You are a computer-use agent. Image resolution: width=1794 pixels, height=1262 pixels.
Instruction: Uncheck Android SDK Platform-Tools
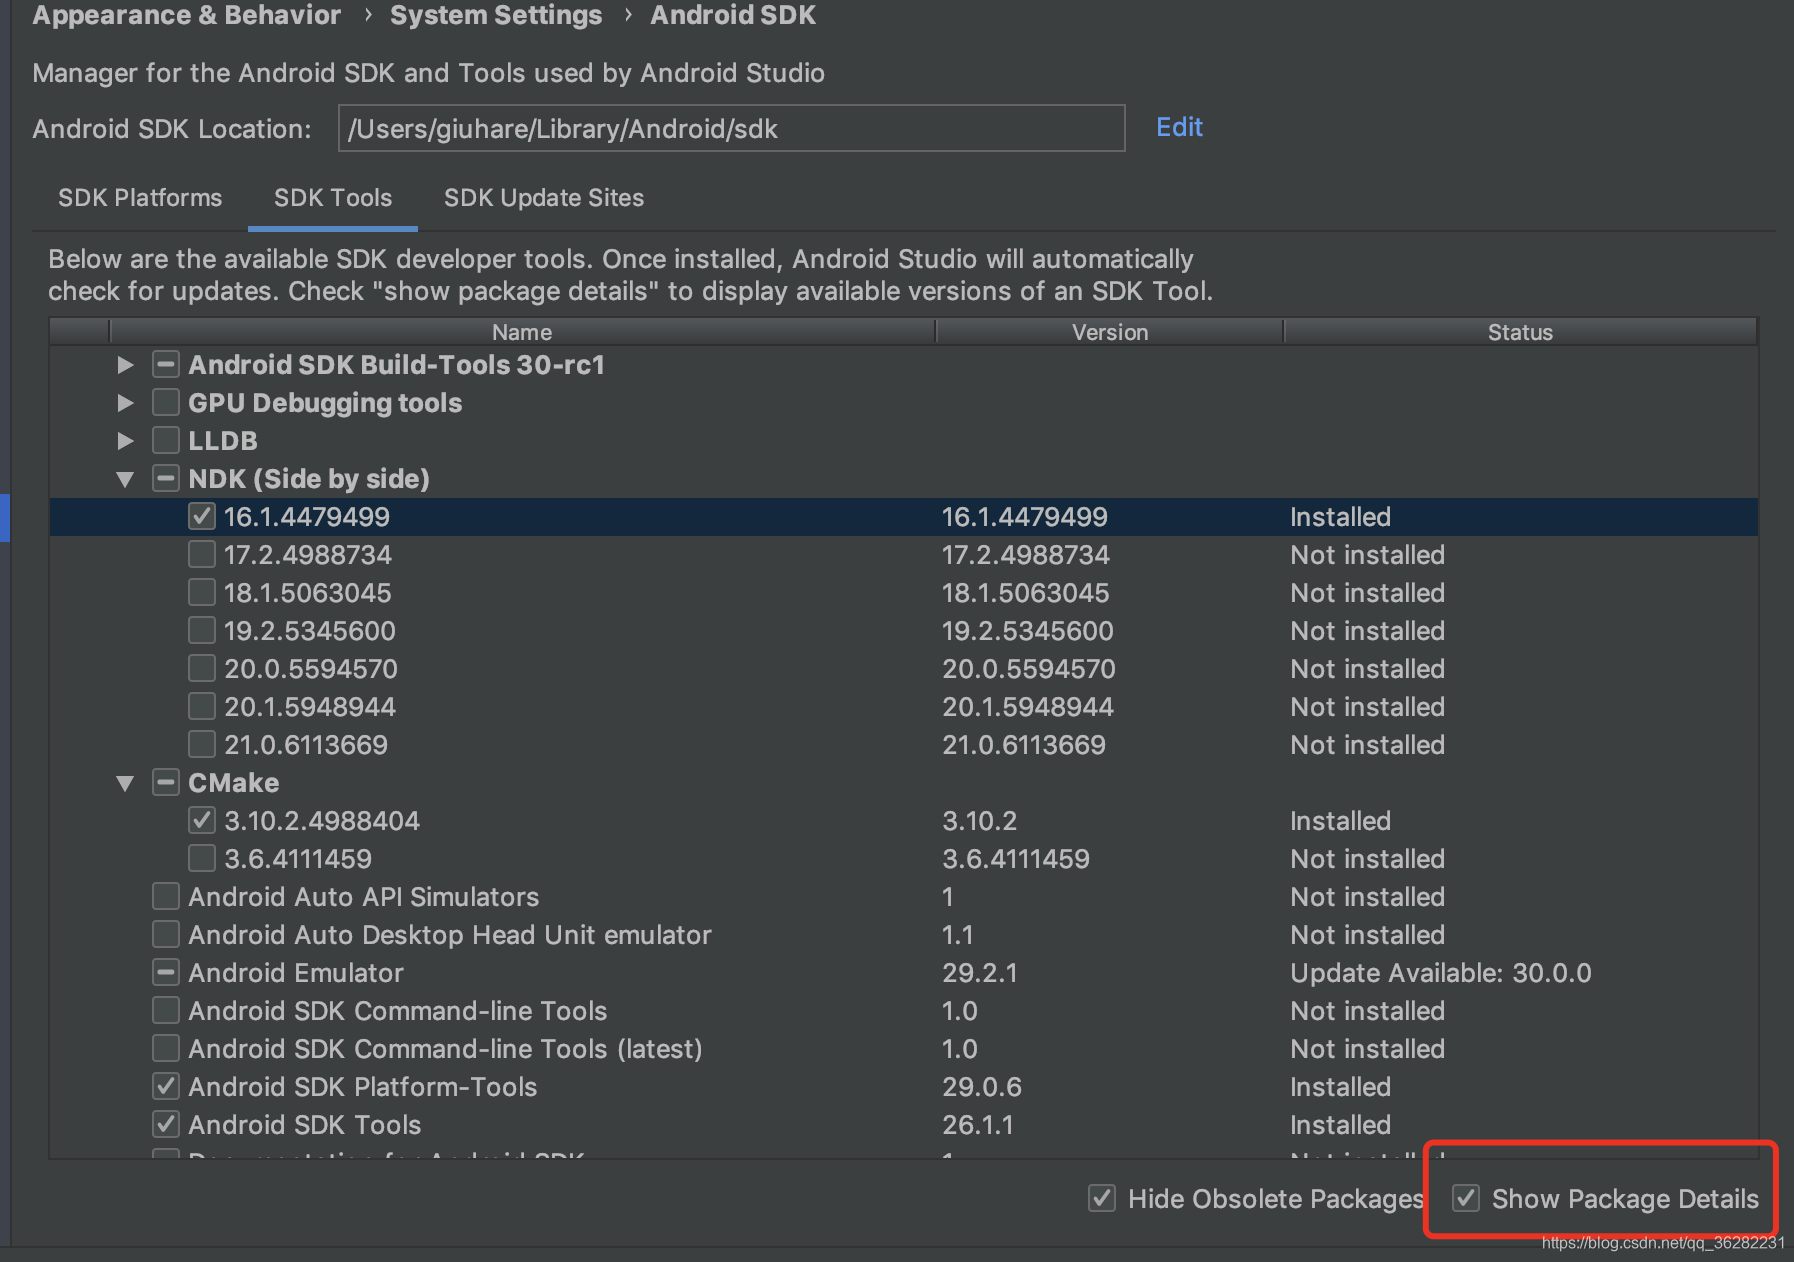[166, 1086]
